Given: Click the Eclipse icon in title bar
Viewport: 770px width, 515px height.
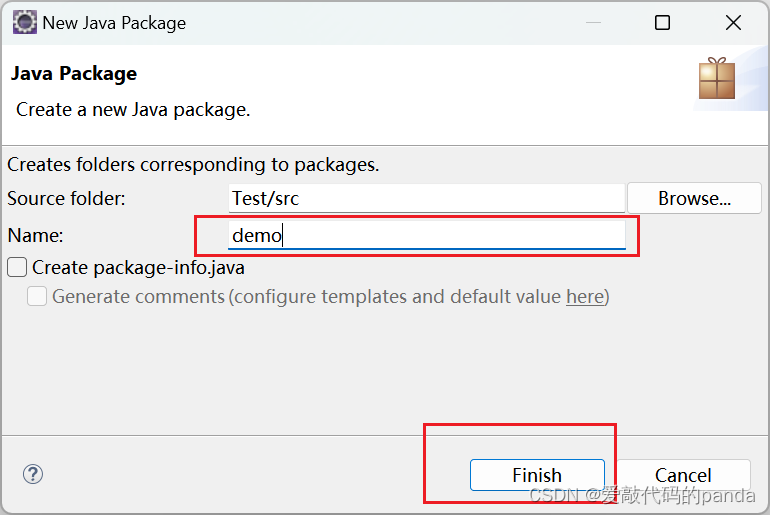Looking at the screenshot, I should point(25,23).
